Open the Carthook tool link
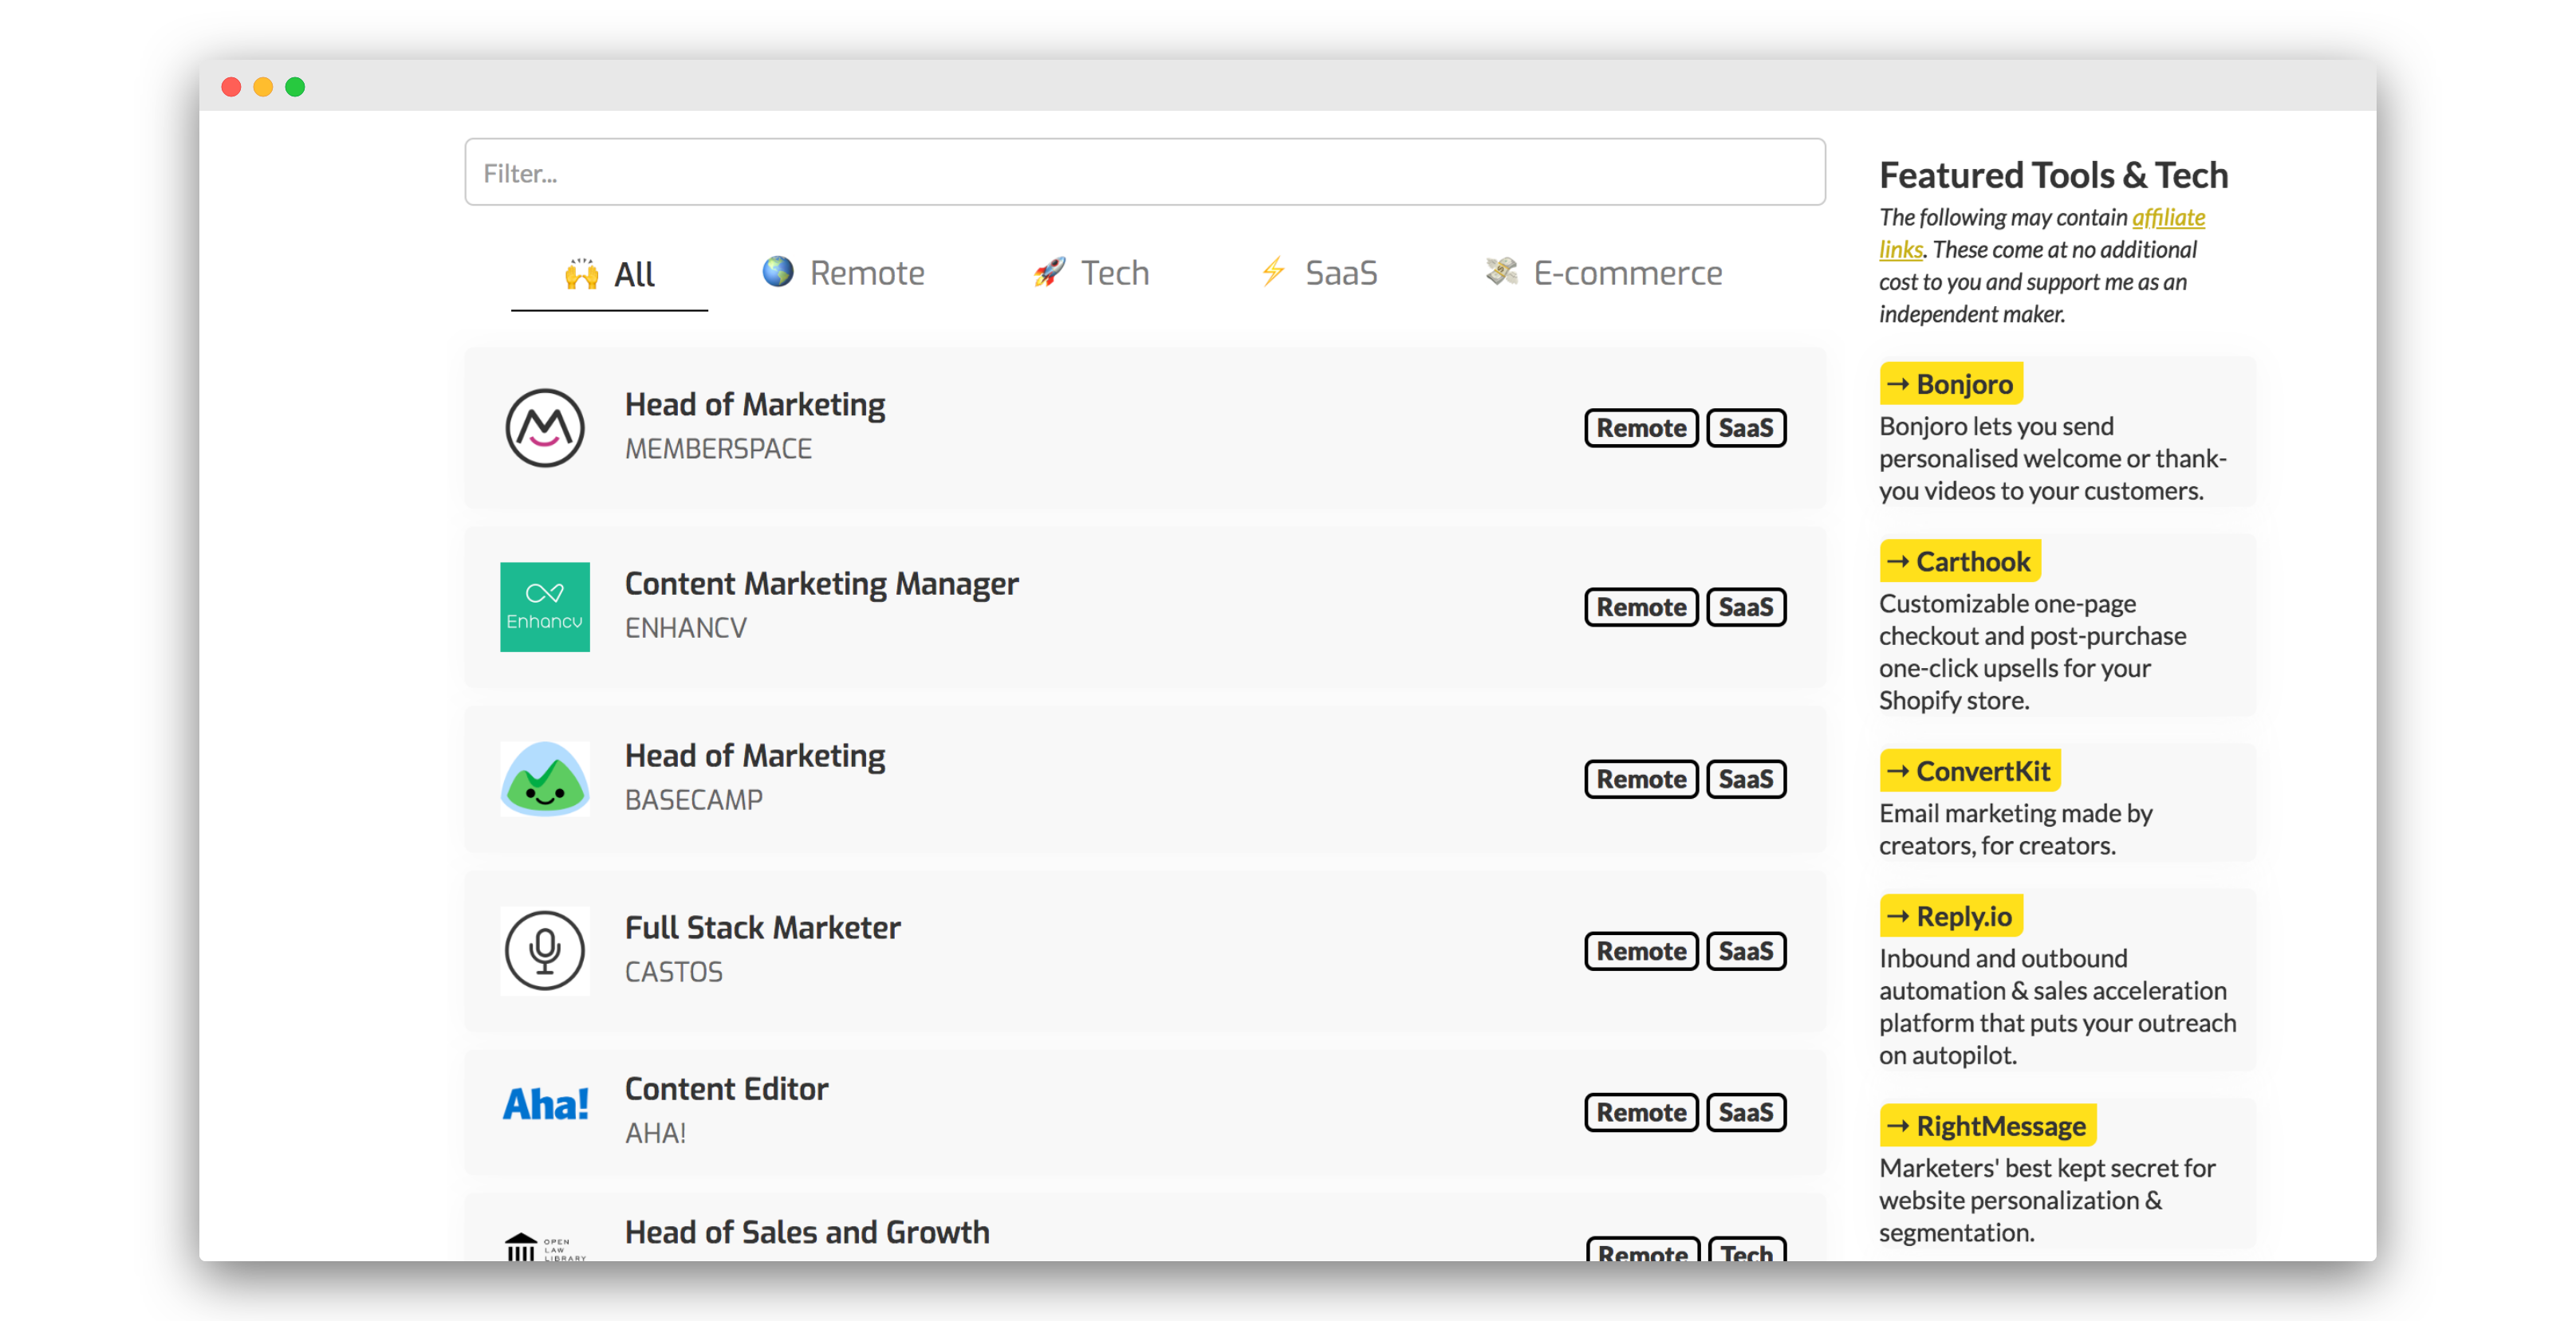Screen dimensions: 2576x1321 pyautogui.click(x=1959, y=562)
